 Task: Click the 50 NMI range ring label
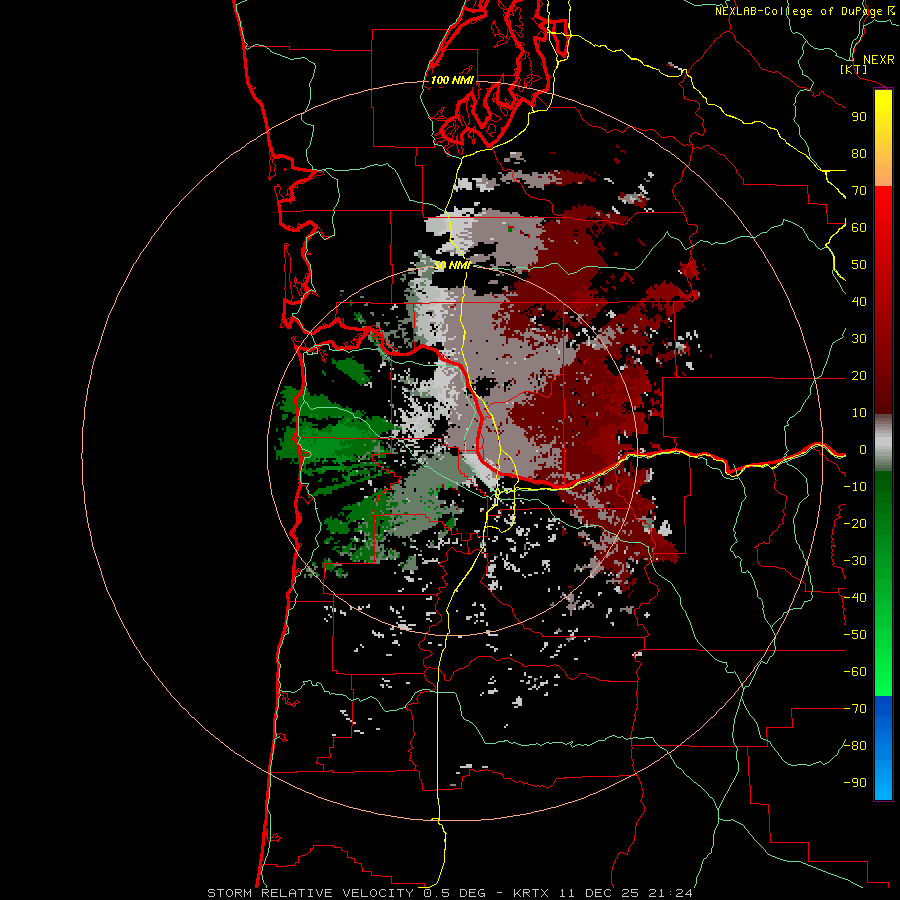[452, 265]
